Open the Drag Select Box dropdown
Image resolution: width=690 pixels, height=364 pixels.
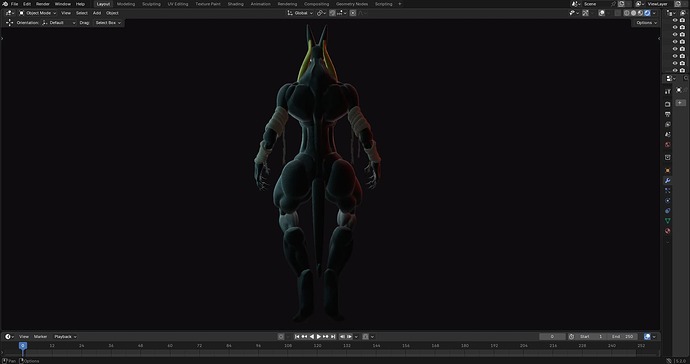(108, 22)
